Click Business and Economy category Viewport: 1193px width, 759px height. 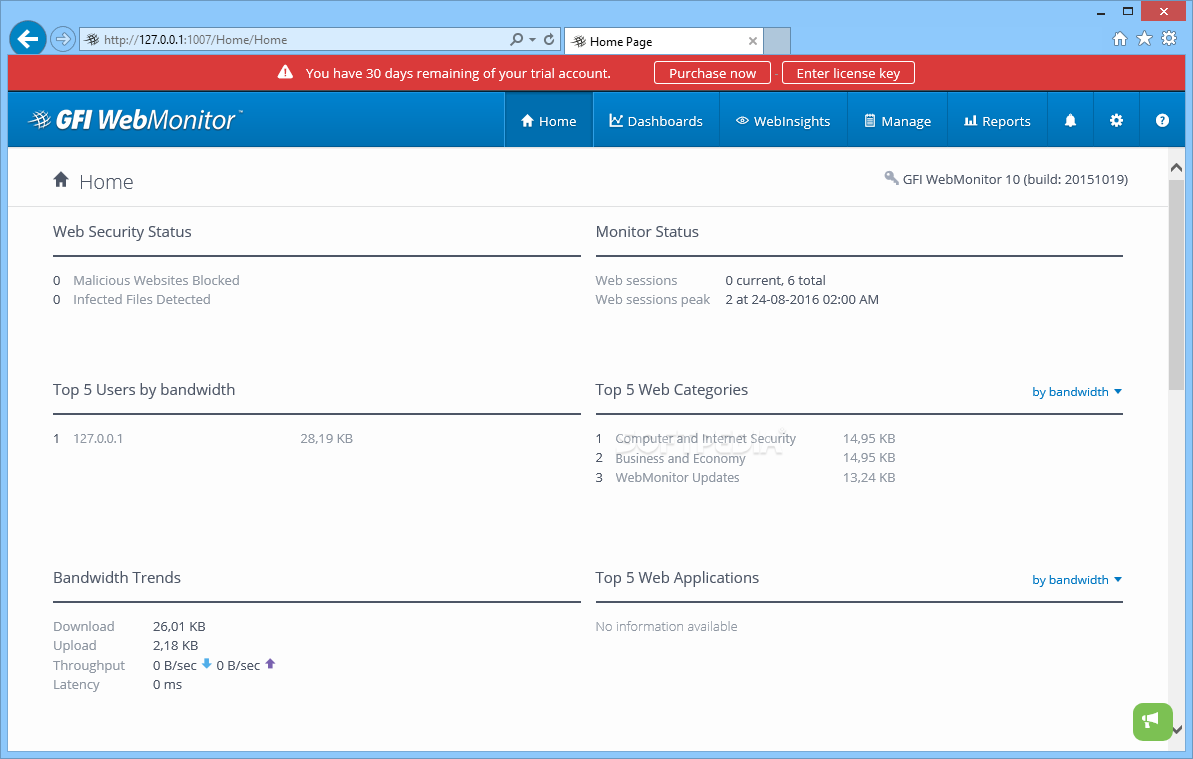tap(680, 459)
